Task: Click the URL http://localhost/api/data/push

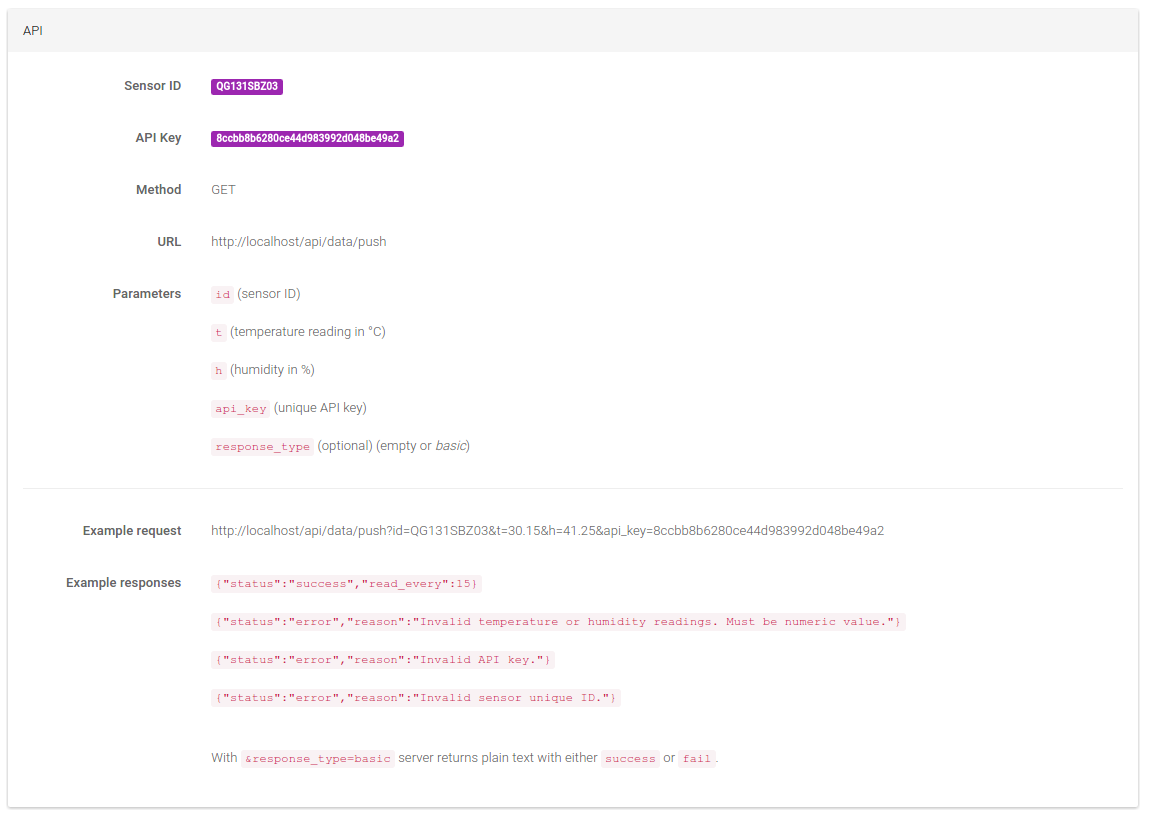Action: coord(299,242)
